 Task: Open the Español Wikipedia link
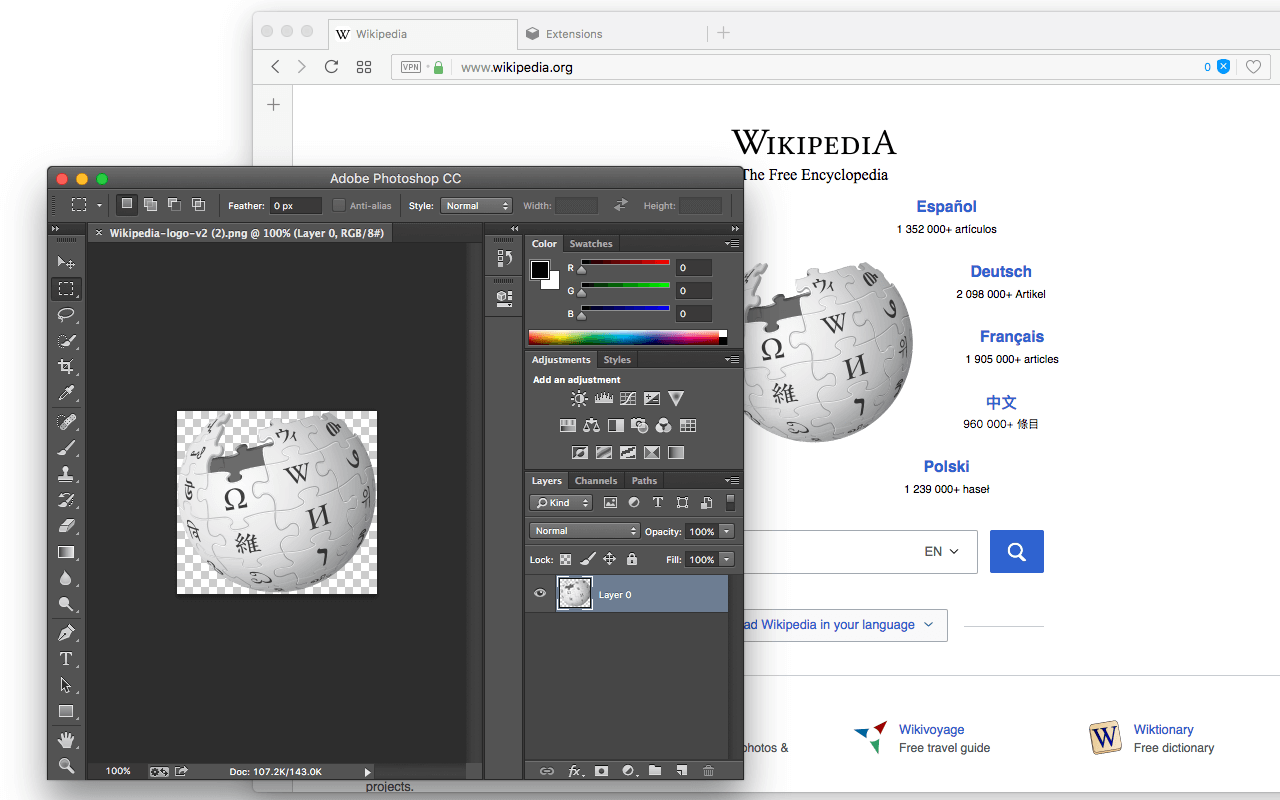click(x=946, y=207)
